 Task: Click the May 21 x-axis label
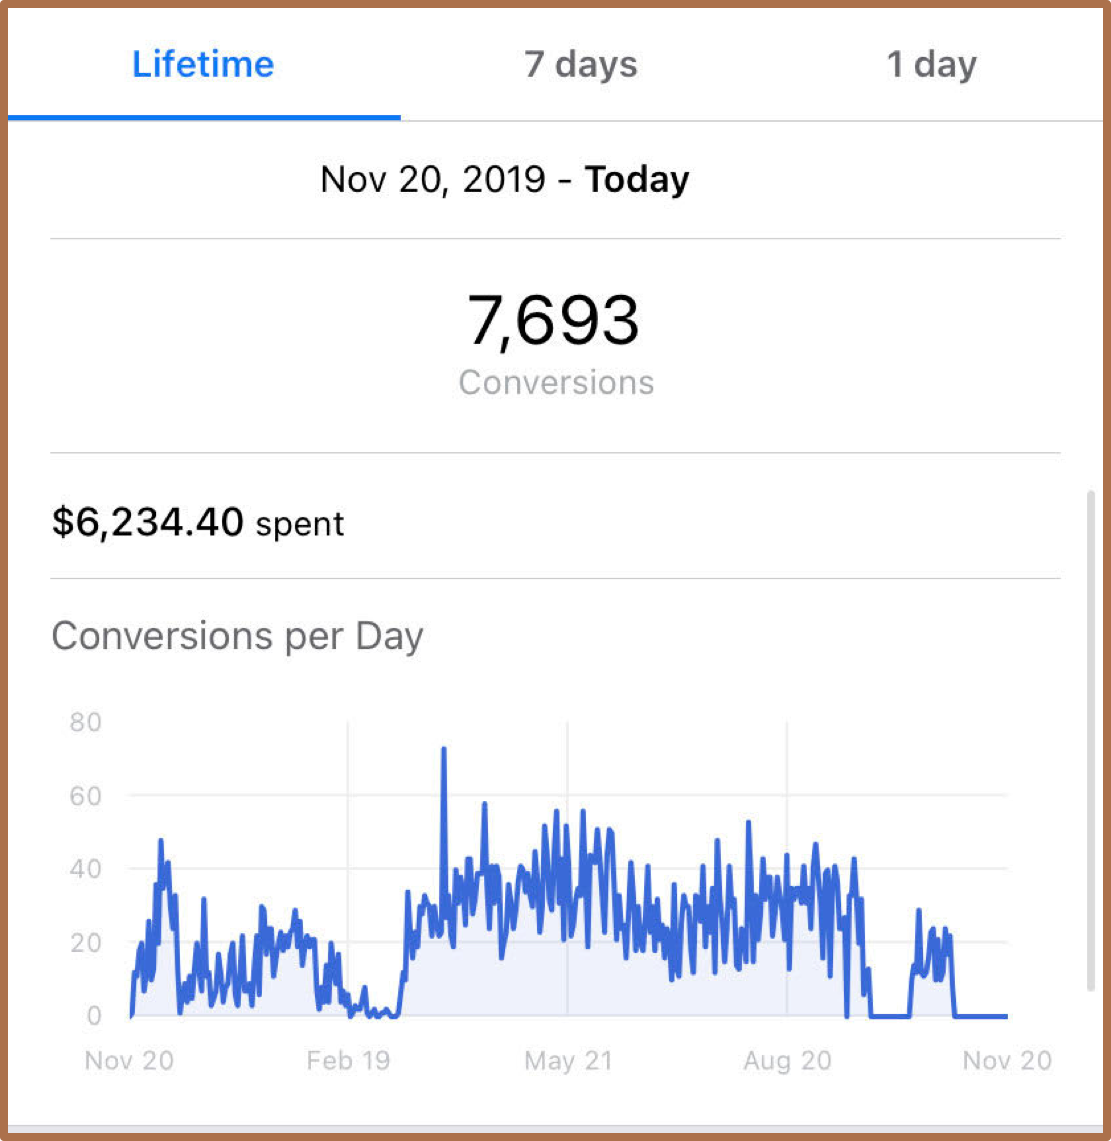coord(568,1060)
